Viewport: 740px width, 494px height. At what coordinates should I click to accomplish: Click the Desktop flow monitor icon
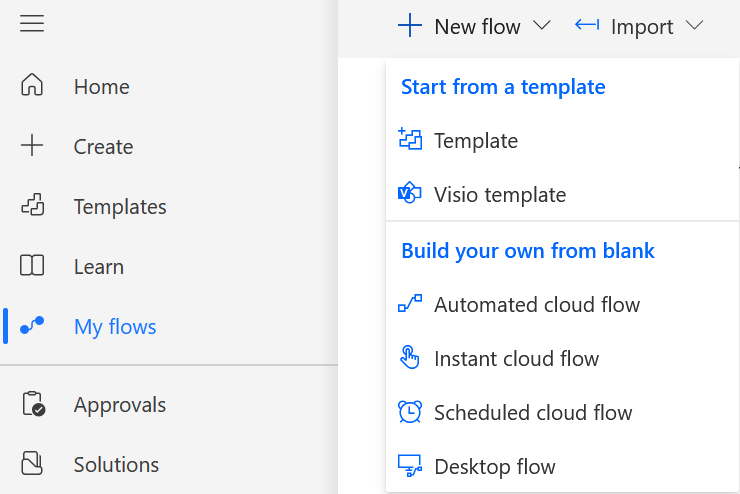coord(410,466)
